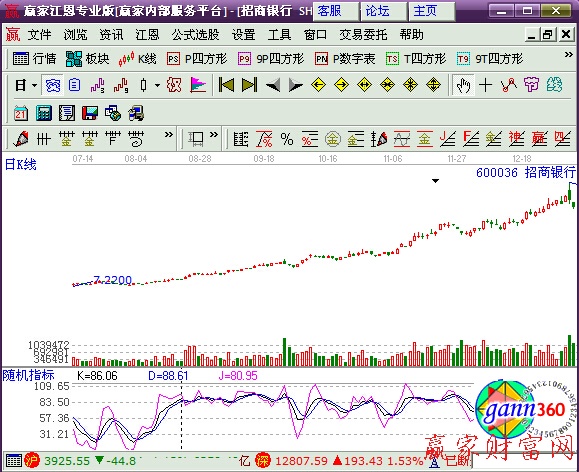Screen dimensions: 579x472
Task: Switch to K线 chart view
Action: [137, 59]
